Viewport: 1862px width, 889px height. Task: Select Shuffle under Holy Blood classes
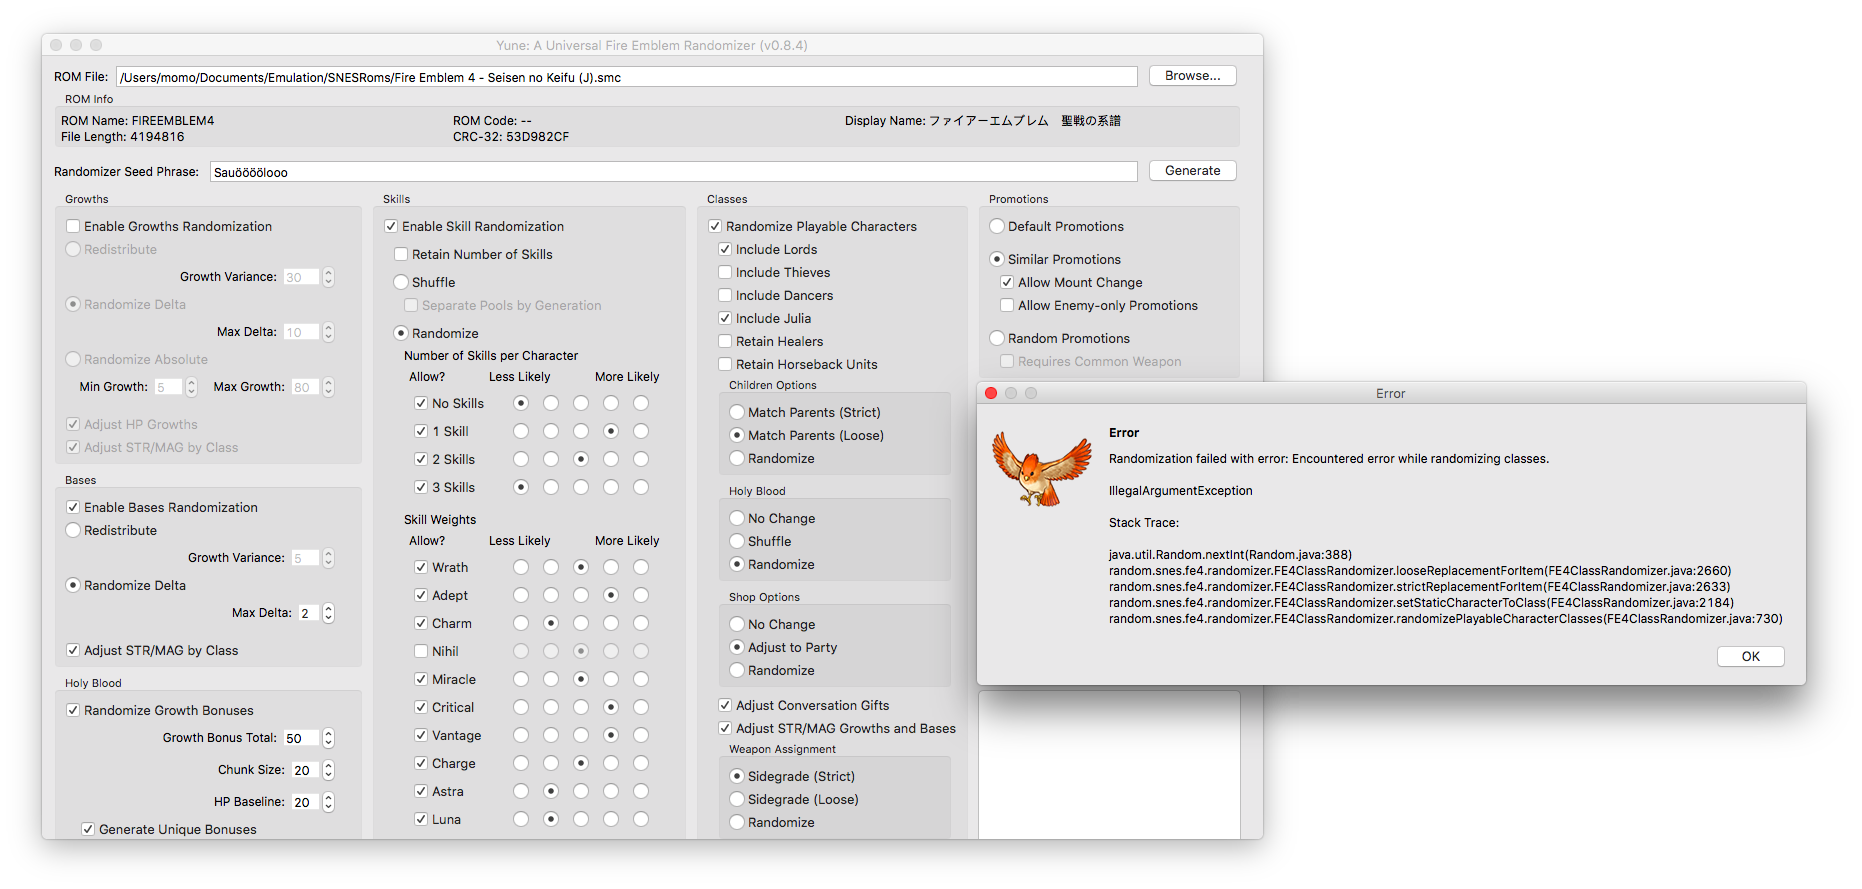pyautogui.click(x=737, y=541)
